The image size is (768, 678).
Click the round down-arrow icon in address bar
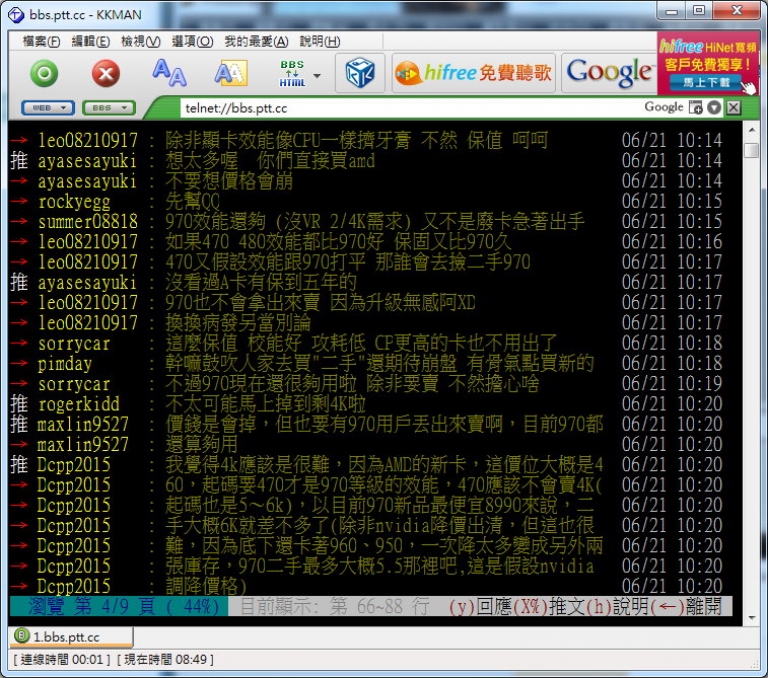(x=714, y=107)
